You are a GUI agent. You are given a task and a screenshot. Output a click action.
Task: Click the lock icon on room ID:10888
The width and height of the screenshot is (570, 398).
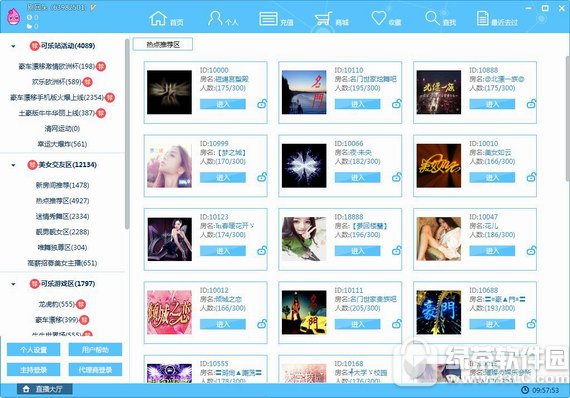(x=531, y=104)
